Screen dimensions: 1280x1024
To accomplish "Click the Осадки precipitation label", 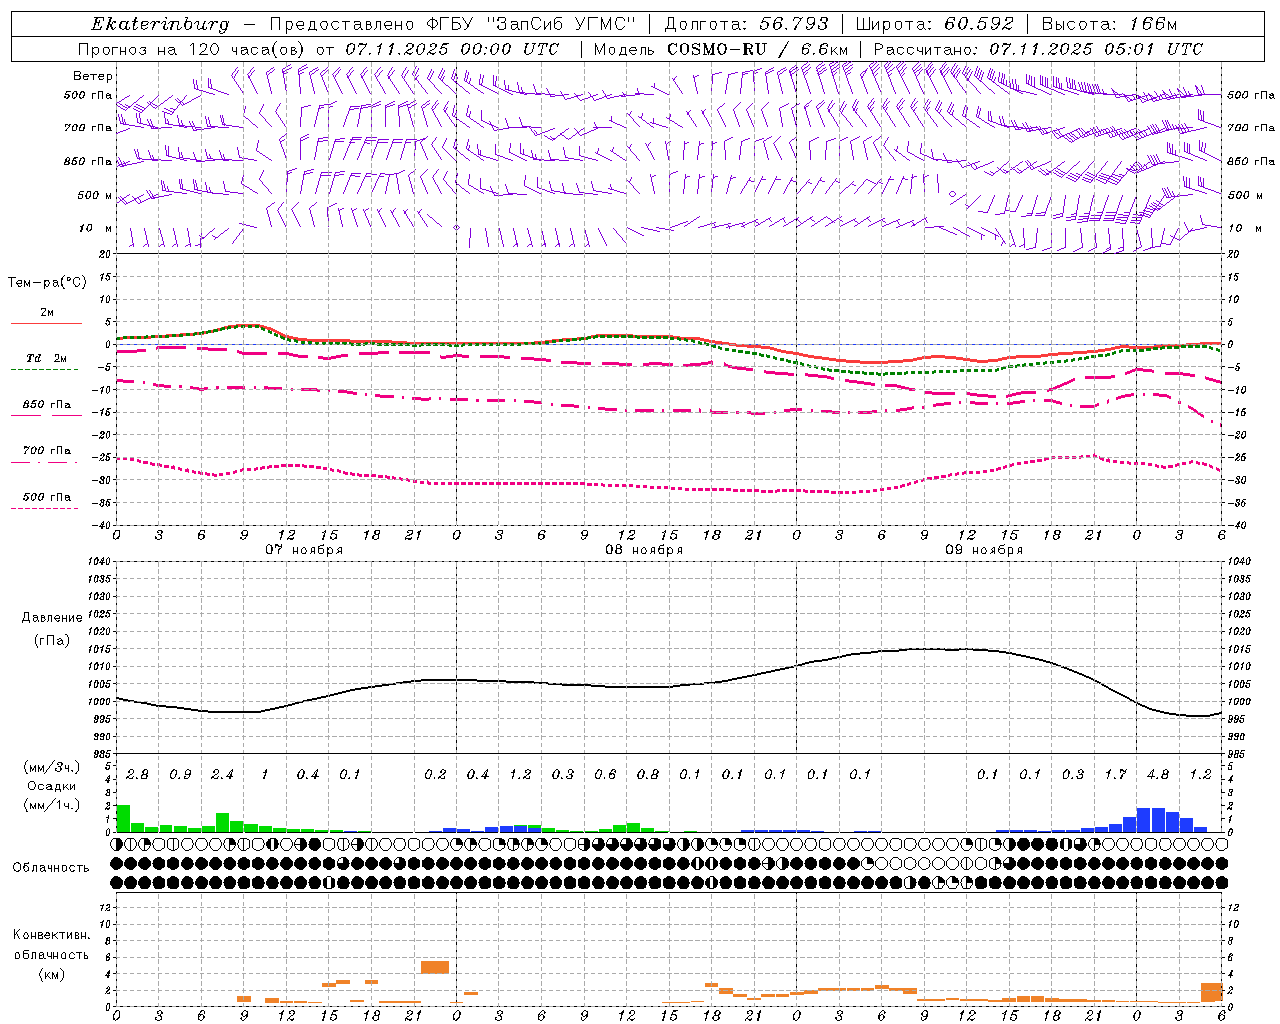I will tap(51, 786).
